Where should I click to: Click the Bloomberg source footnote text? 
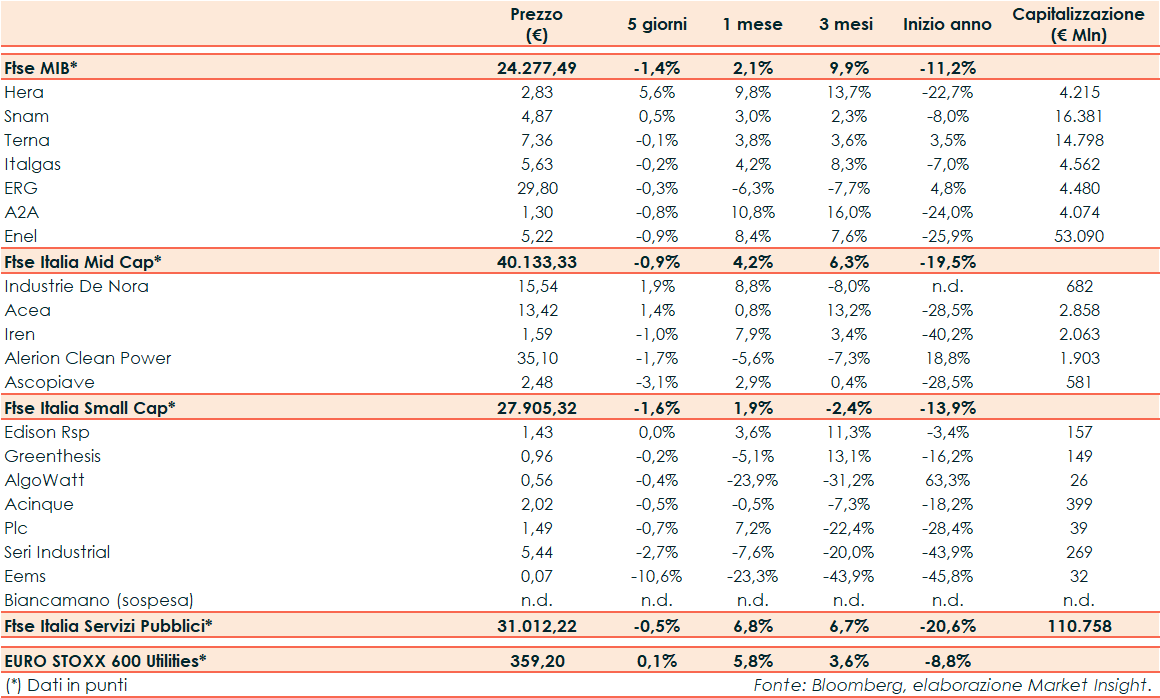[x=950, y=685]
